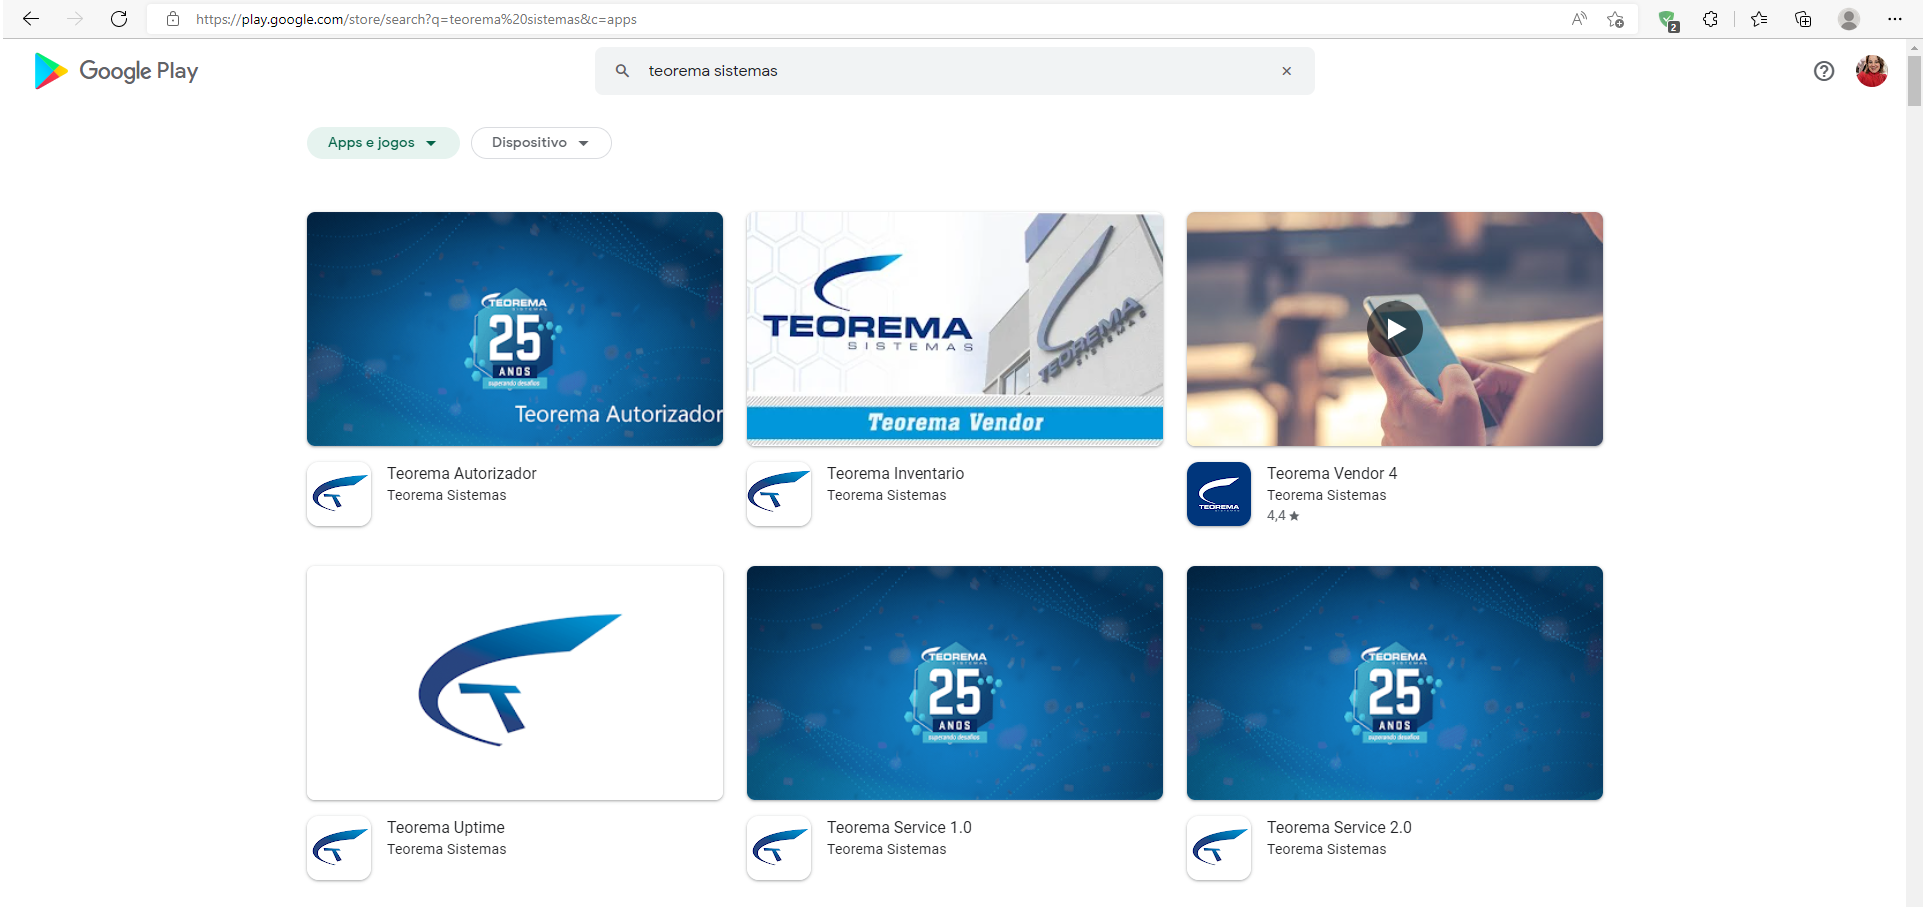View site info lock icon
Image resolution: width=1924 pixels, height=907 pixels.
coord(173,19)
